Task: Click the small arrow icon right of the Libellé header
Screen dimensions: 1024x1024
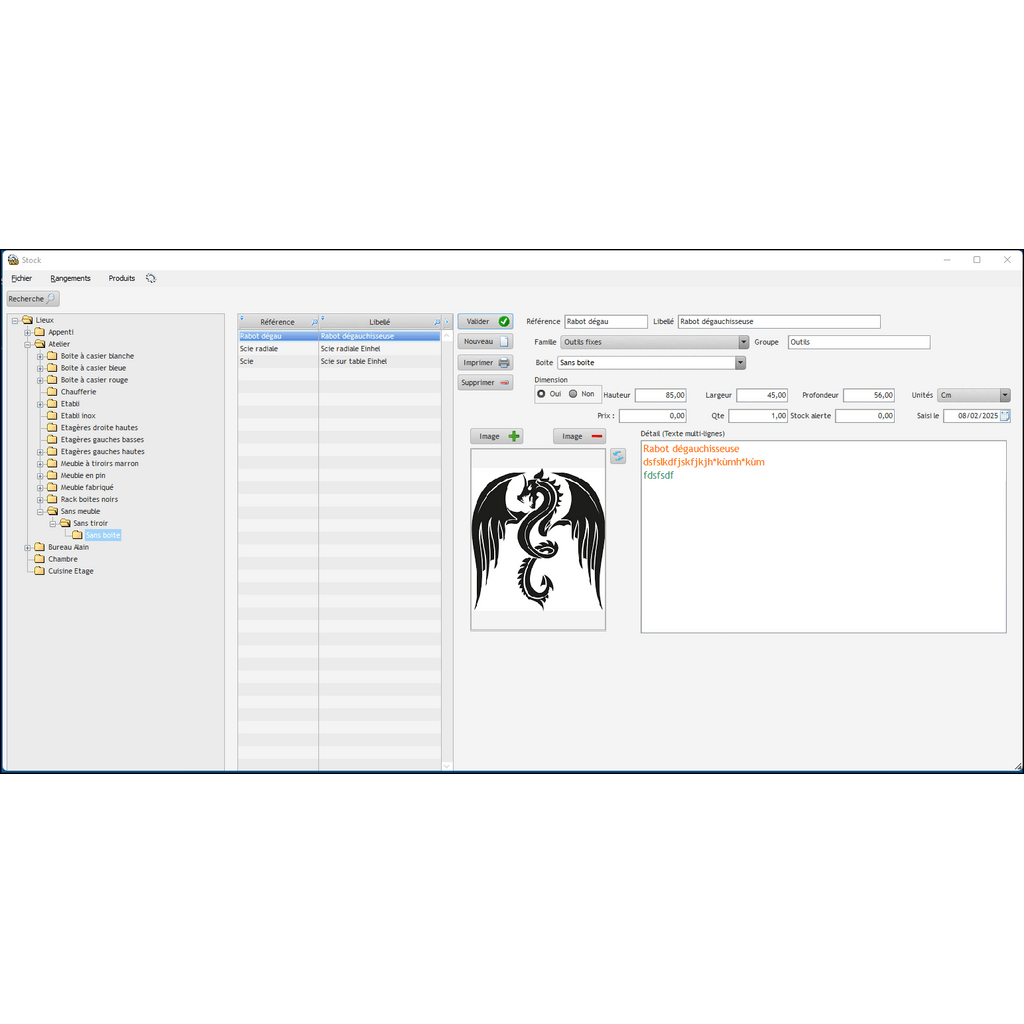Action: click(x=447, y=322)
